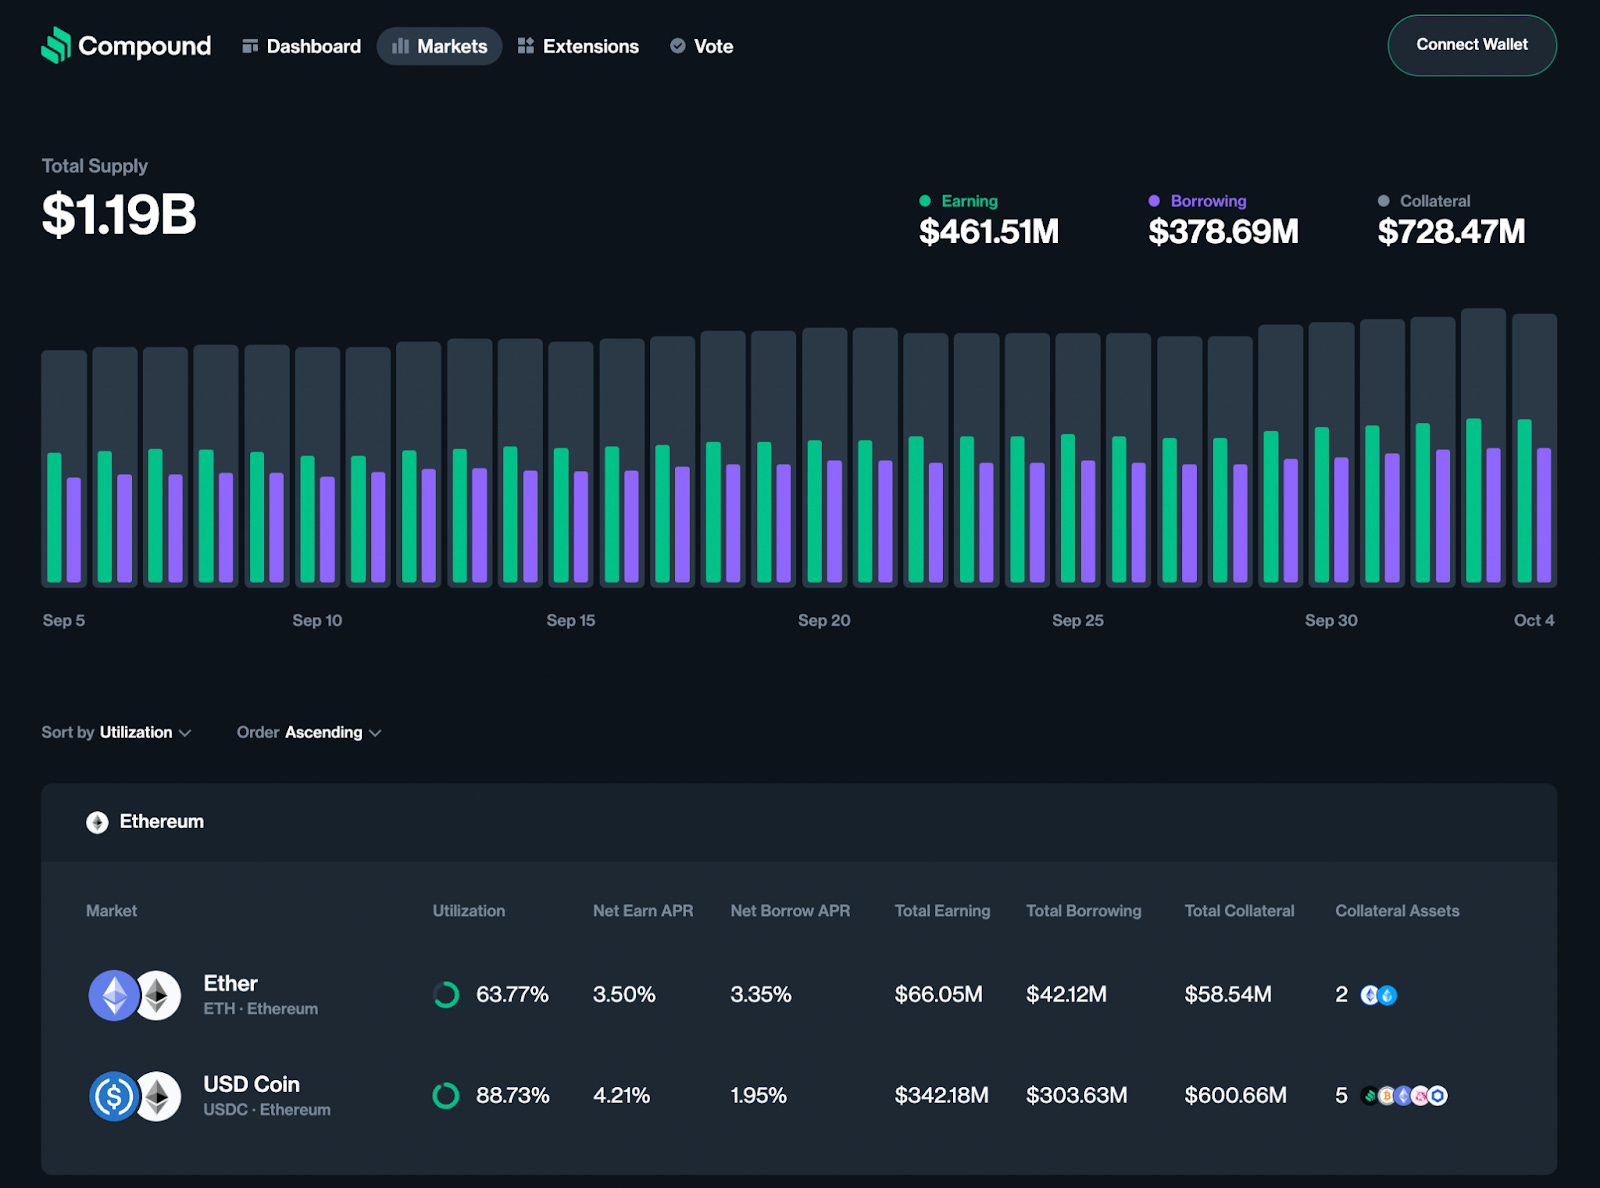Click Ether collateral asset icons
1600x1188 pixels.
click(1379, 995)
